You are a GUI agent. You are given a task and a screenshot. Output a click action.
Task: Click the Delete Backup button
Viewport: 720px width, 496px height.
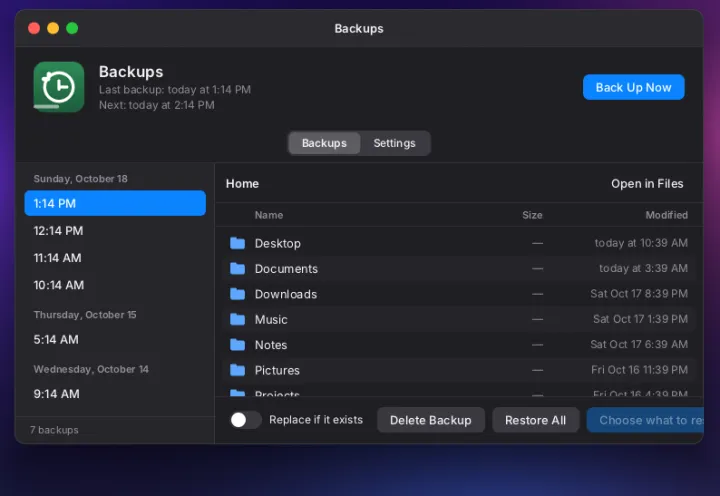point(431,420)
